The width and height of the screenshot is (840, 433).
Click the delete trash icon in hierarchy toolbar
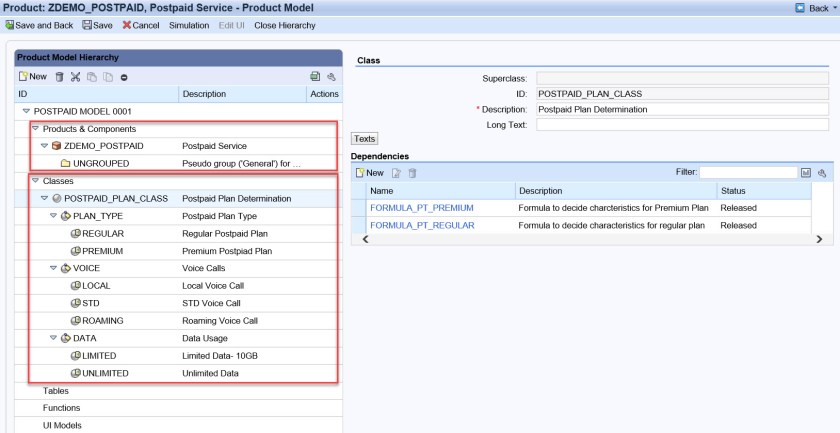60,76
